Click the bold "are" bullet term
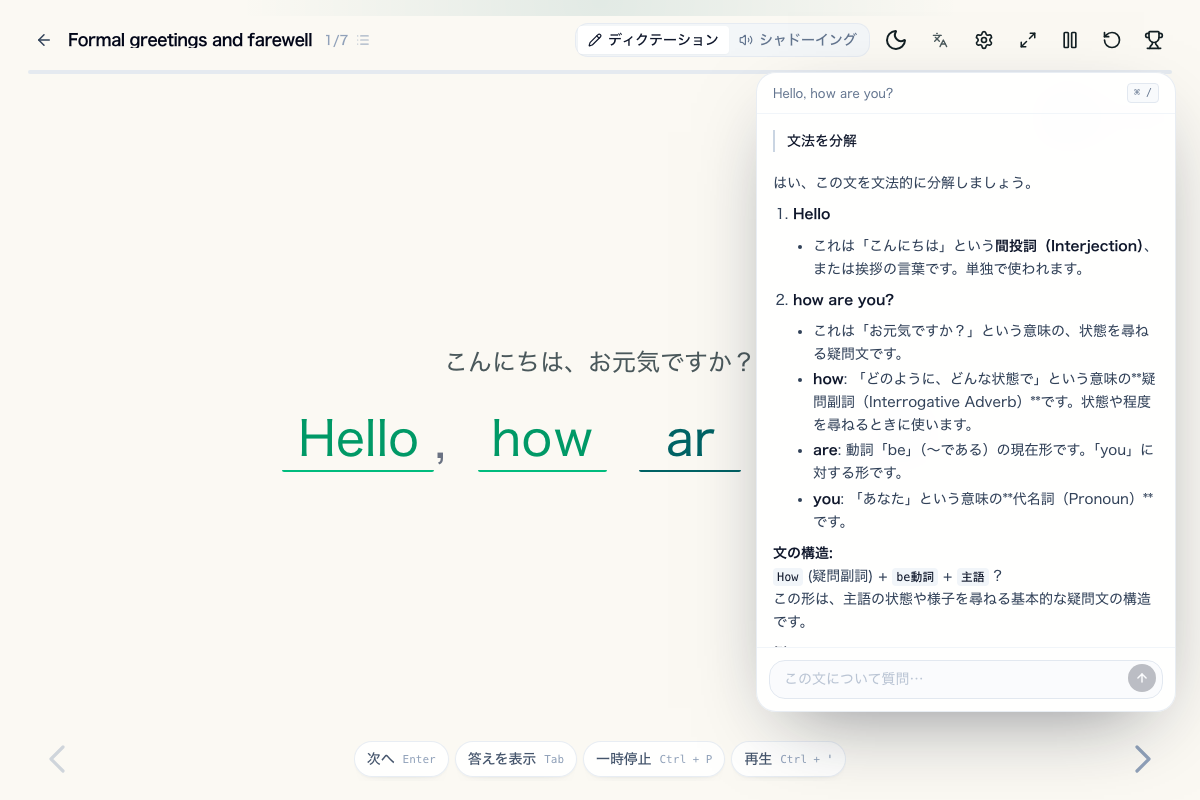The height and width of the screenshot is (800, 1200). [825, 450]
